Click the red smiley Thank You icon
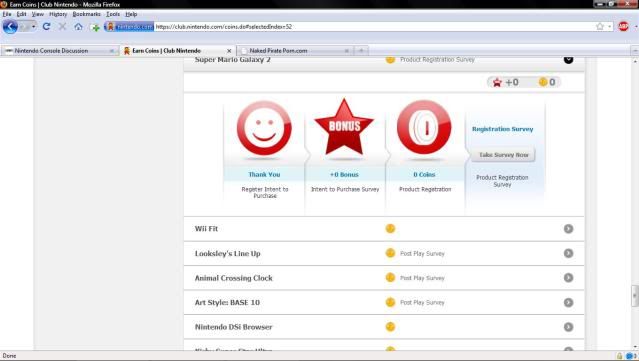Viewport: 639px width, 361px height. (x=264, y=128)
